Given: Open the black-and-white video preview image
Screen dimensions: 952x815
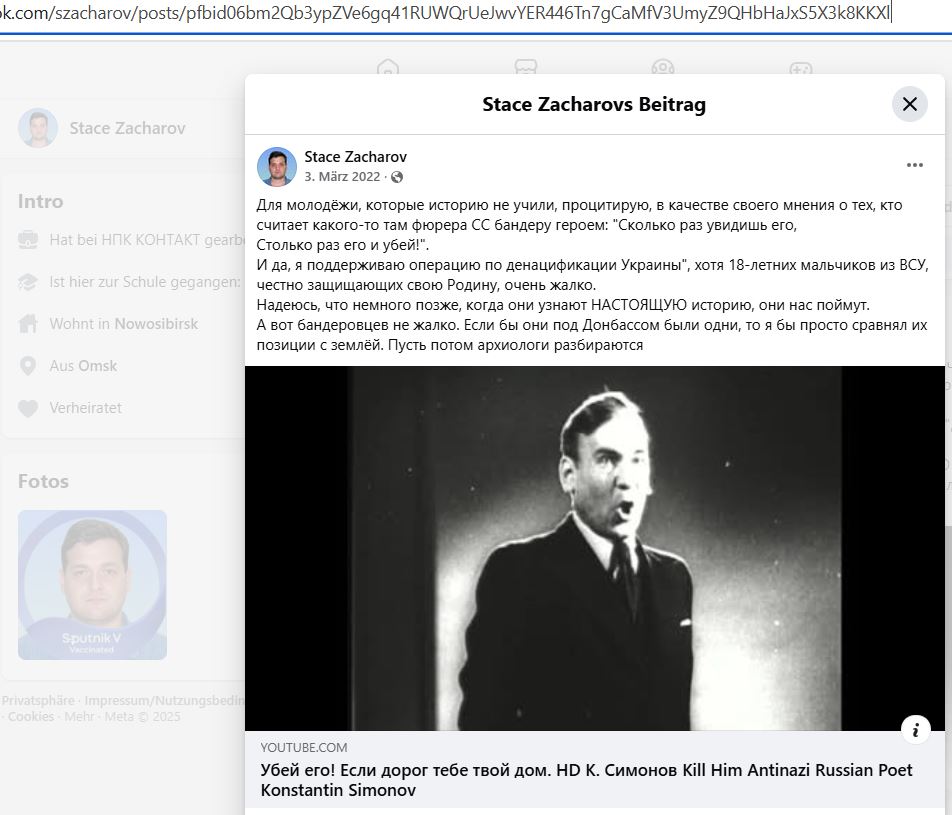Looking at the screenshot, I should click(595, 548).
